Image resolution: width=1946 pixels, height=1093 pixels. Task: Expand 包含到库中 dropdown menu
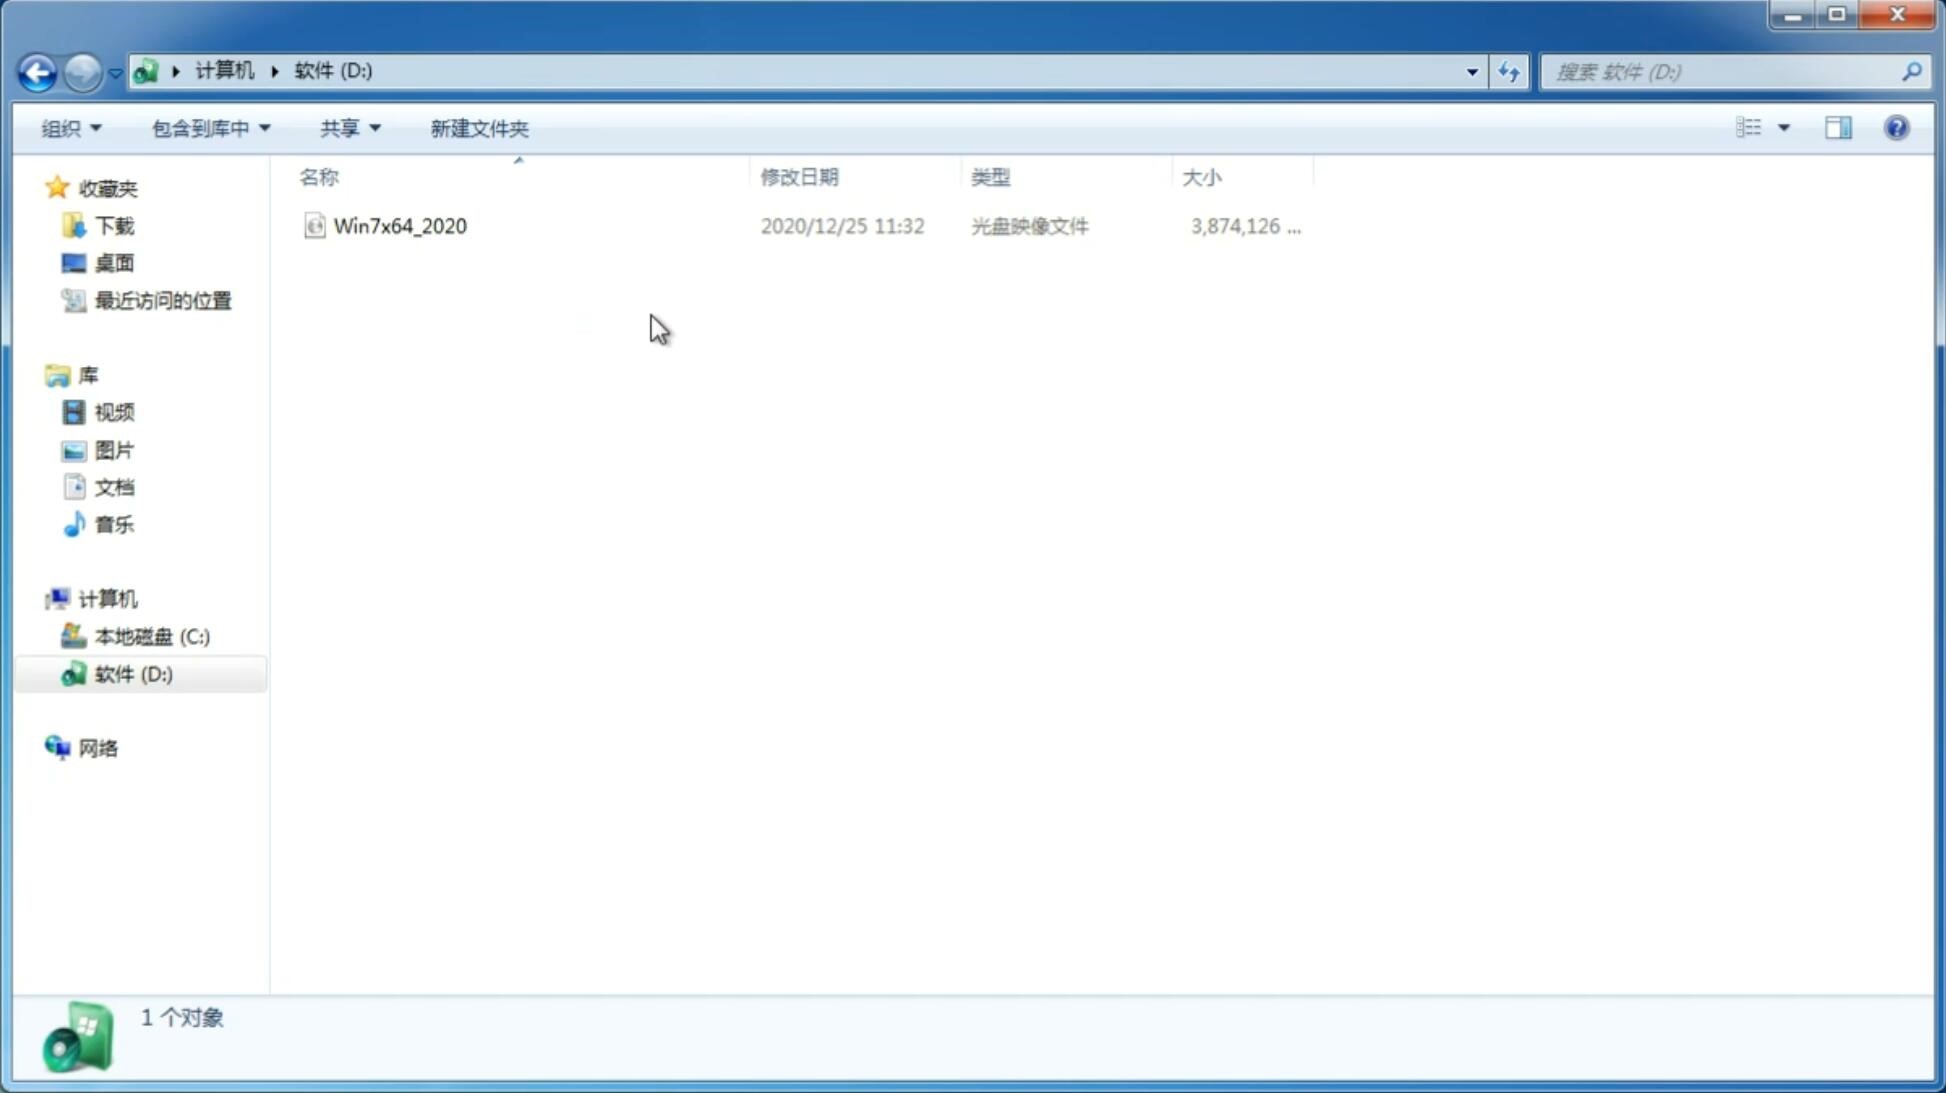210,127
